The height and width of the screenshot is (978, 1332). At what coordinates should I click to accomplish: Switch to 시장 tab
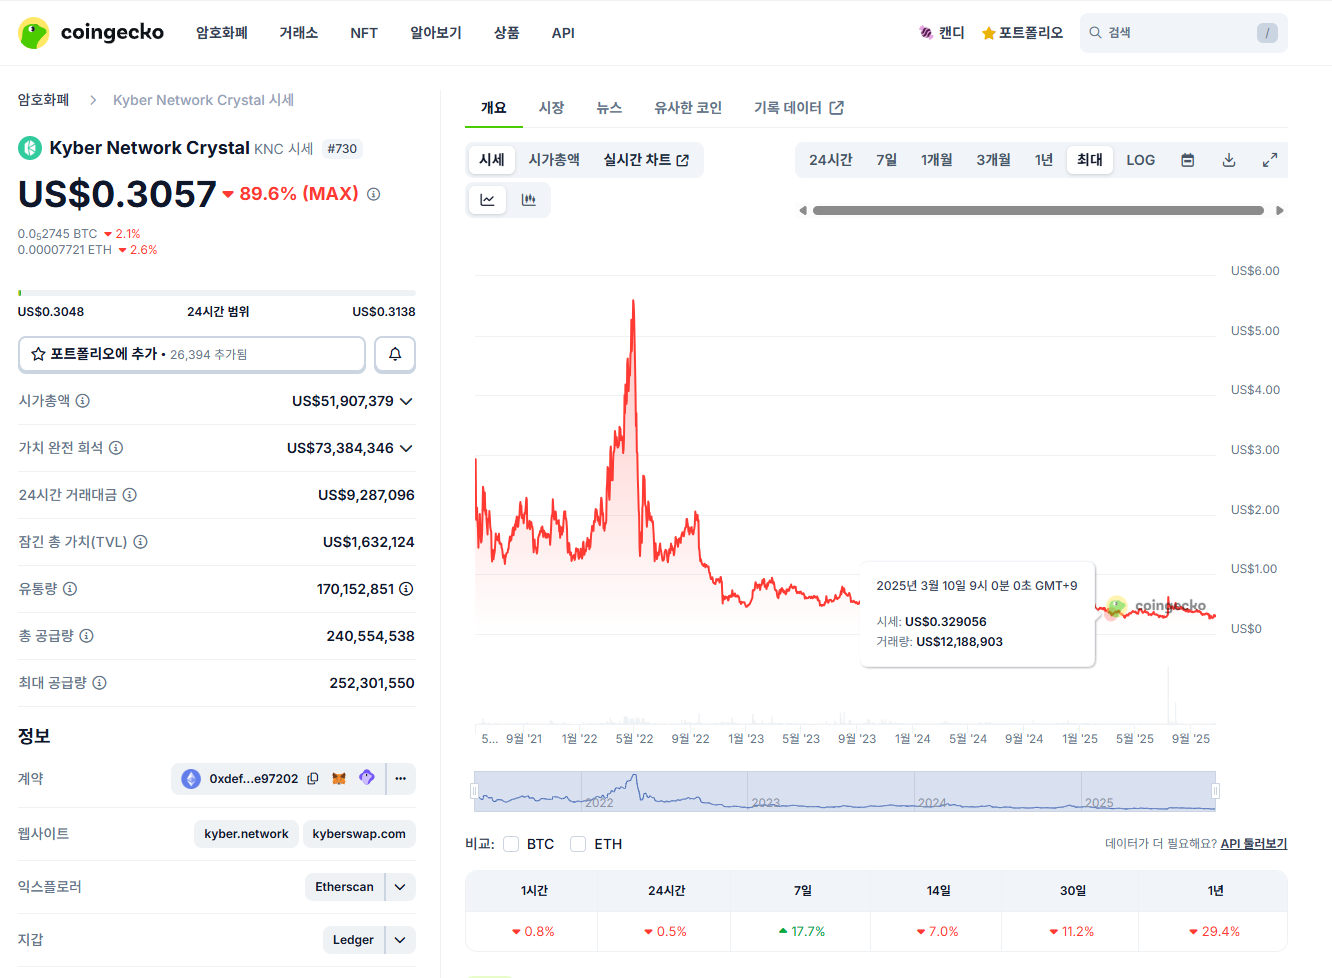tap(552, 108)
